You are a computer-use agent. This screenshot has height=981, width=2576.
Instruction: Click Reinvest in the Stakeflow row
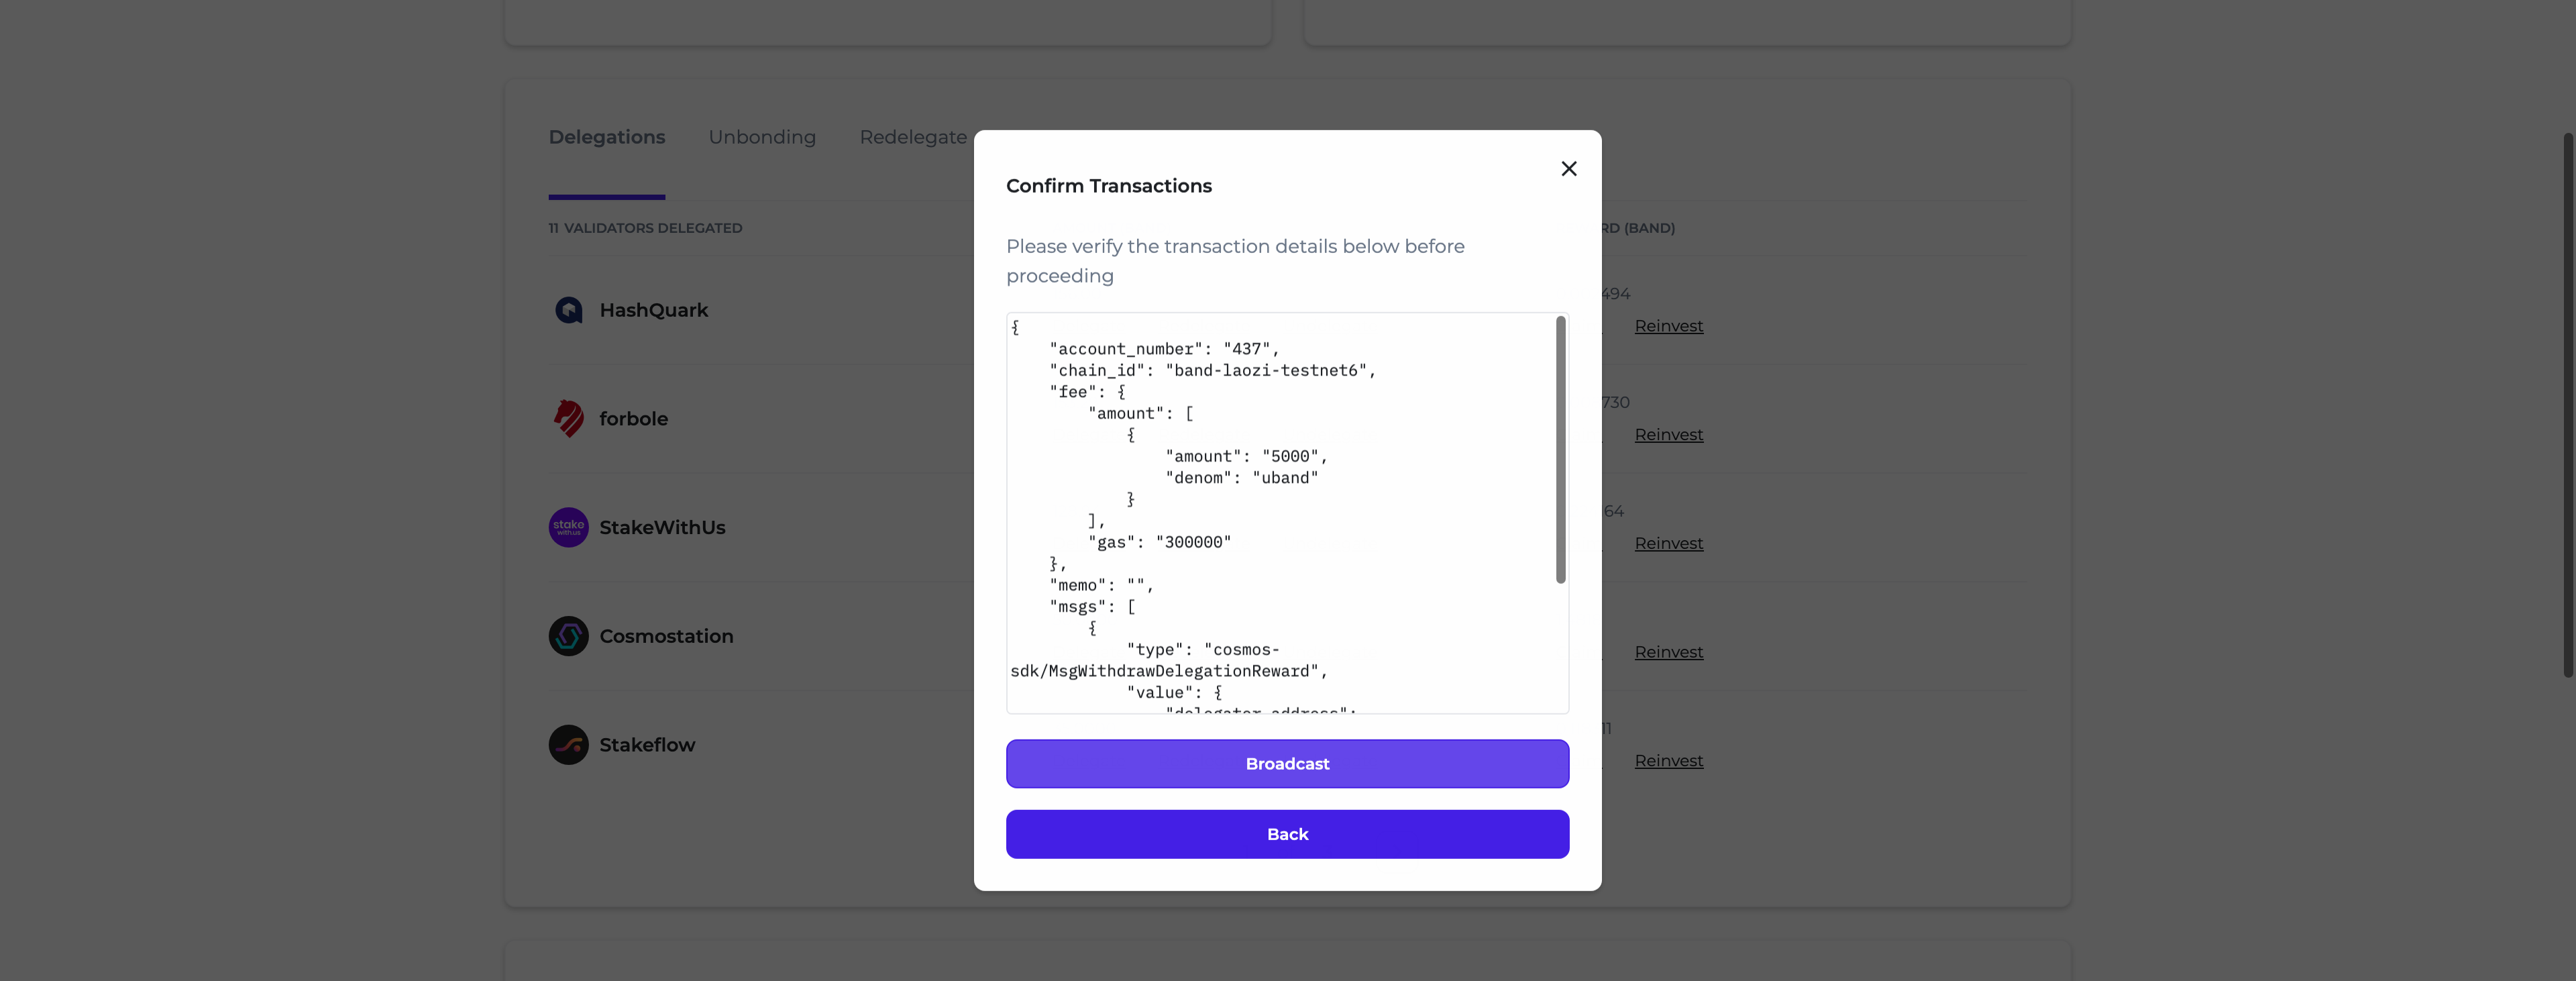click(x=1668, y=761)
